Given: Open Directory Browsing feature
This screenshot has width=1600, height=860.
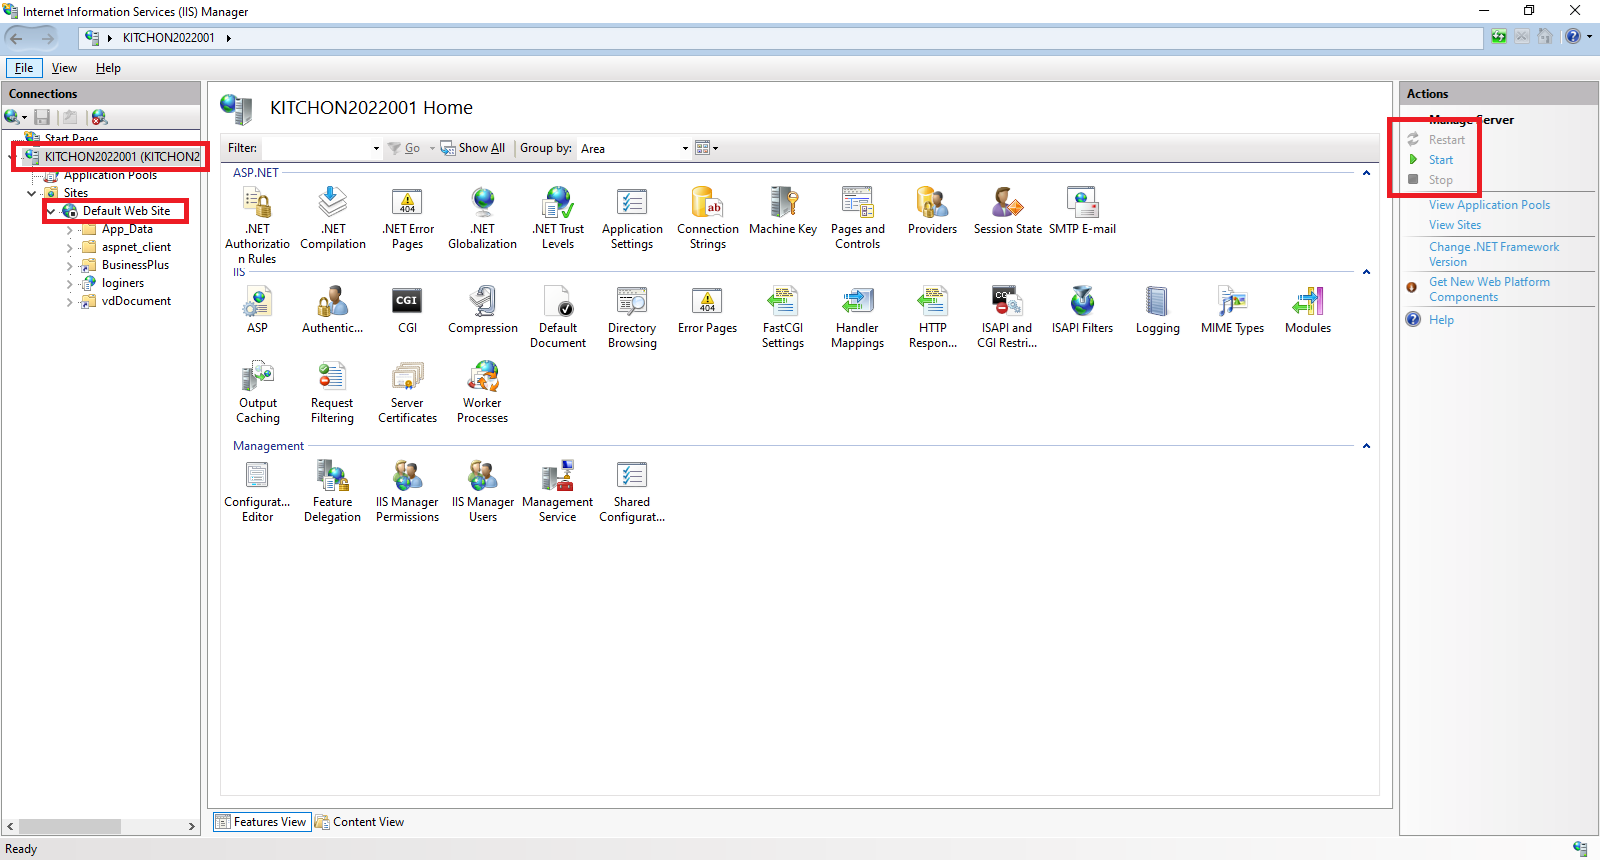Looking at the screenshot, I should (632, 317).
